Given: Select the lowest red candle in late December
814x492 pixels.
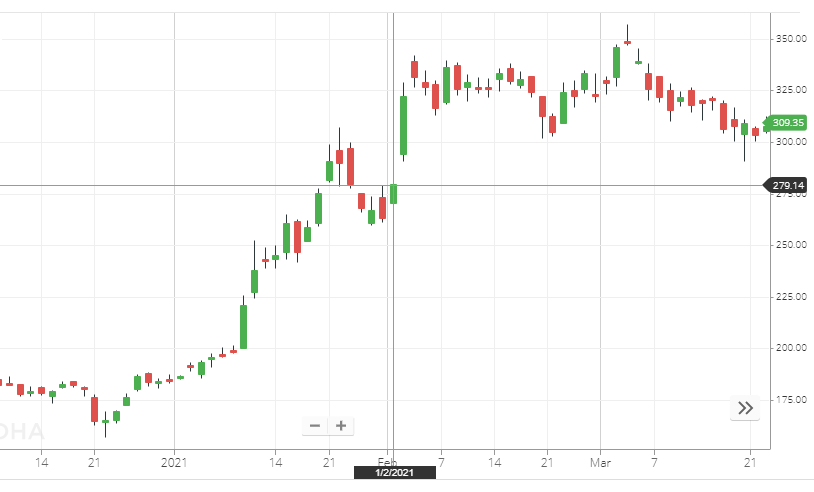Looking at the screenshot, I should 94,409.
